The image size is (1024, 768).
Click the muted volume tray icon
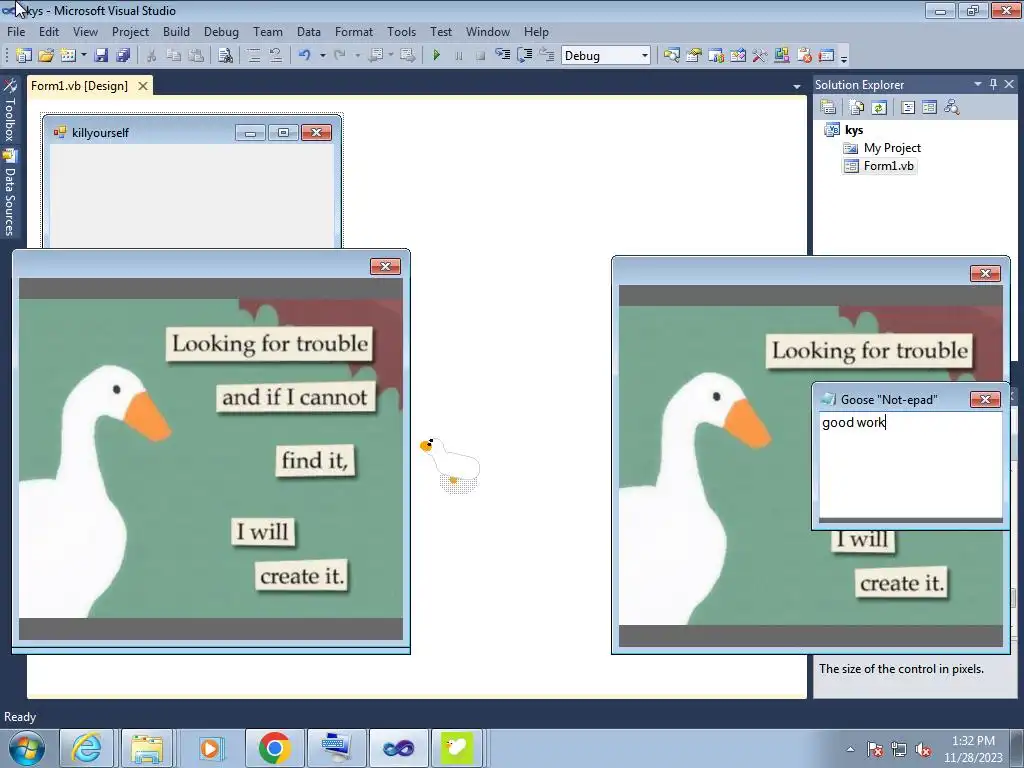(923, 749)
